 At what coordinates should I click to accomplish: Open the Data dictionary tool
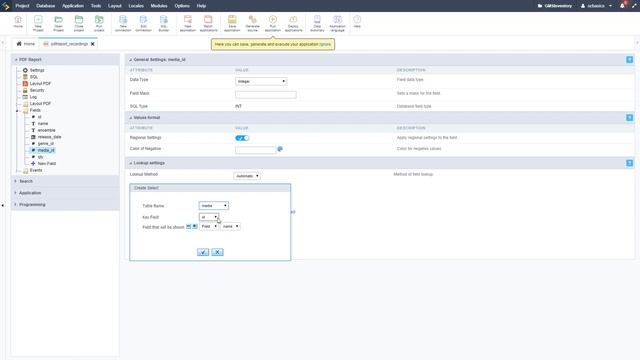[x=317, y=23]
